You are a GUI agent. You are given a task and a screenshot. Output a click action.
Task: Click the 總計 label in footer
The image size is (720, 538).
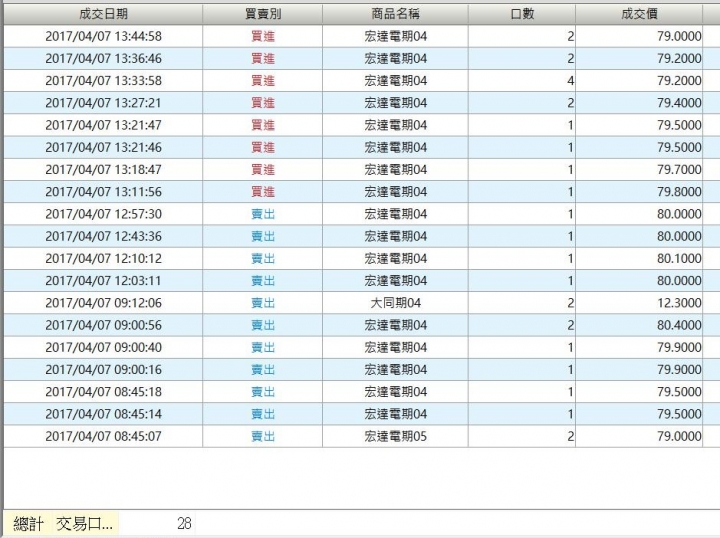[x=28, y=524]
